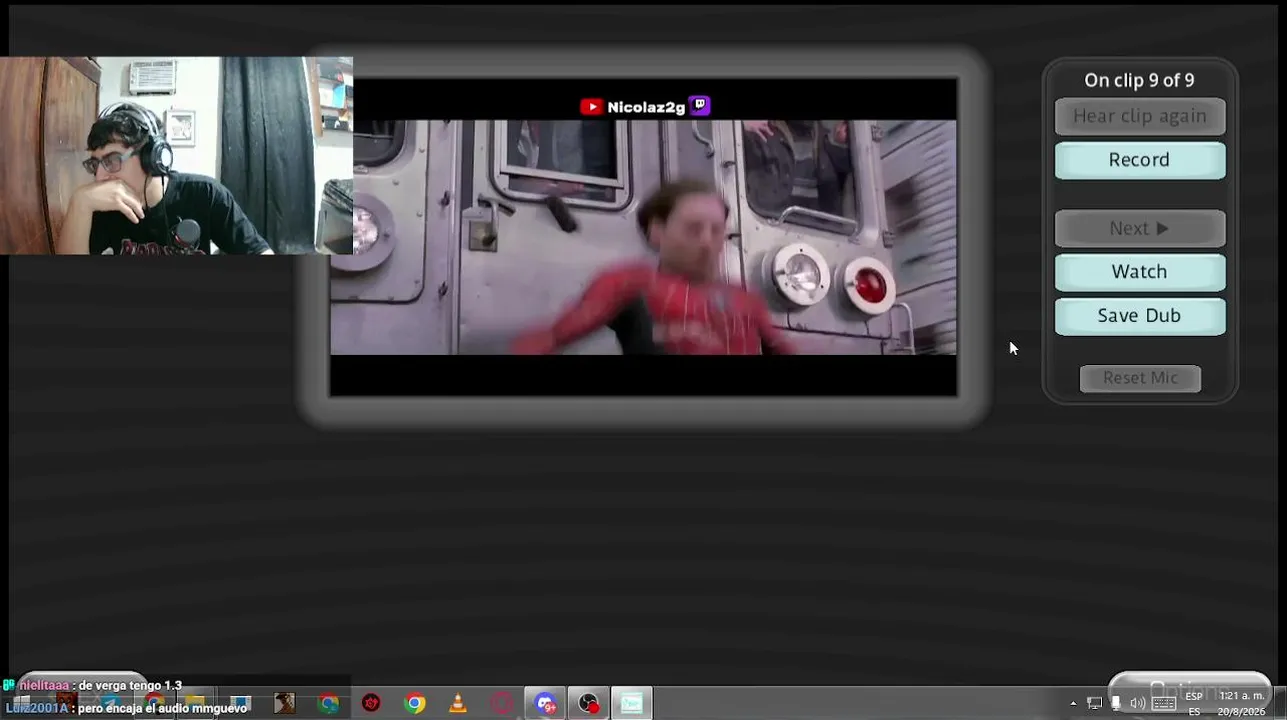This screenshot has width=1287, height=720.
Task: Open VLC media player from taskbar
Action: click(x=458, y=704)
